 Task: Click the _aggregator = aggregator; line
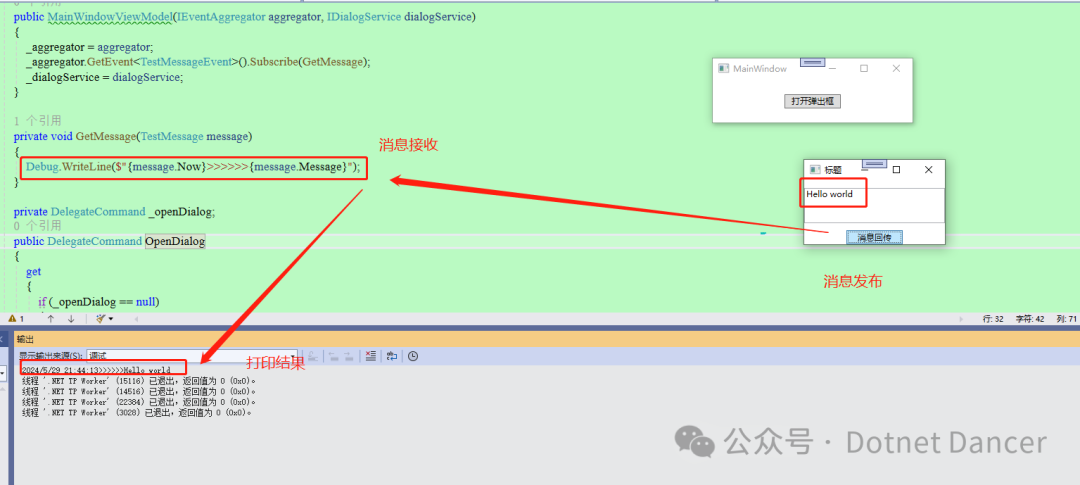[x=90, y=47]
